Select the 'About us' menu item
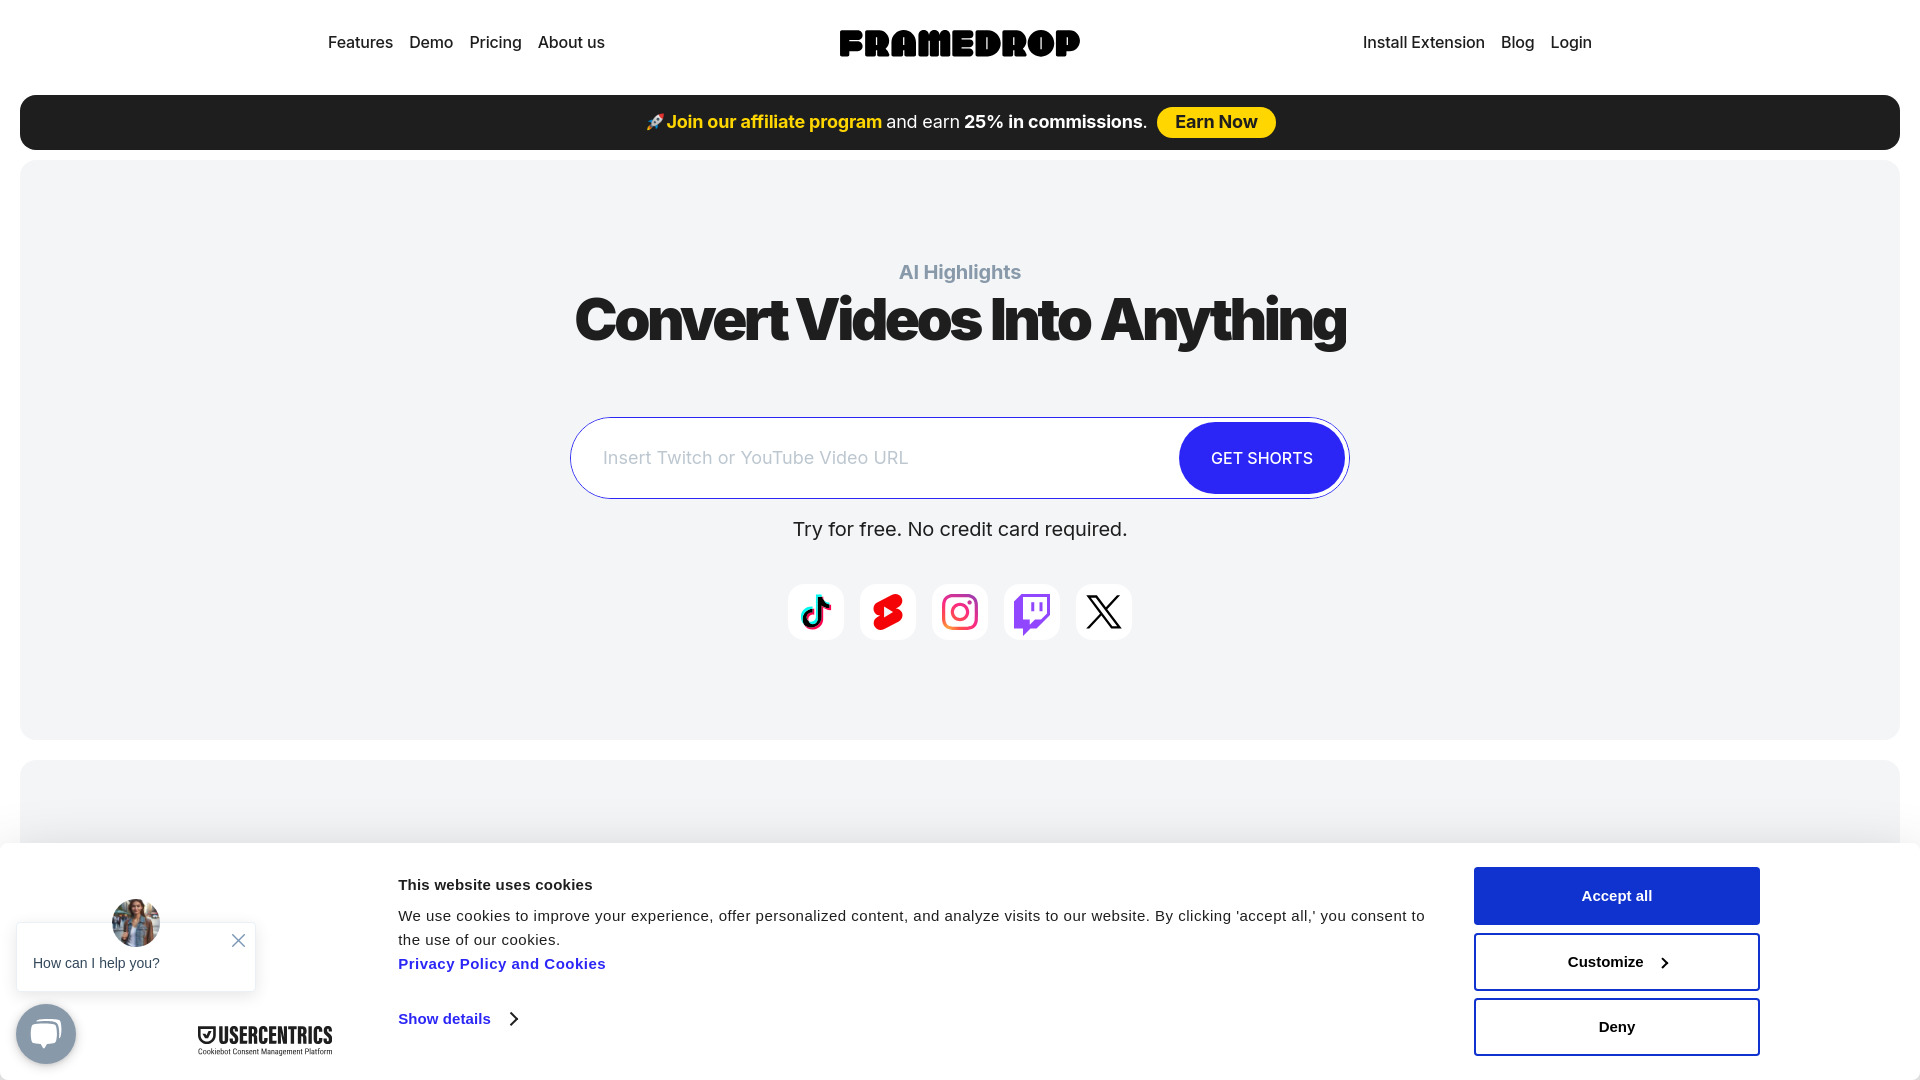Viewport: 1920px width, 1080px height. pos(571,42)
